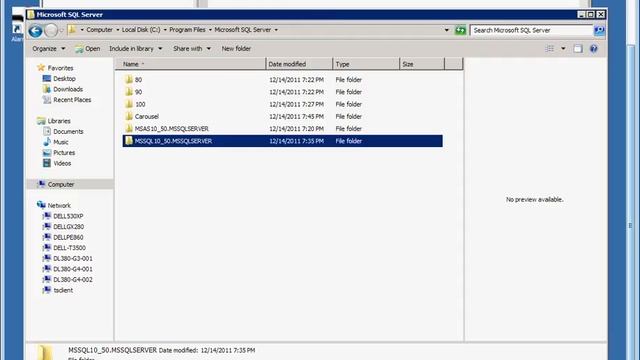
Task: Open the Organize menu
Action: click(49, 49)
